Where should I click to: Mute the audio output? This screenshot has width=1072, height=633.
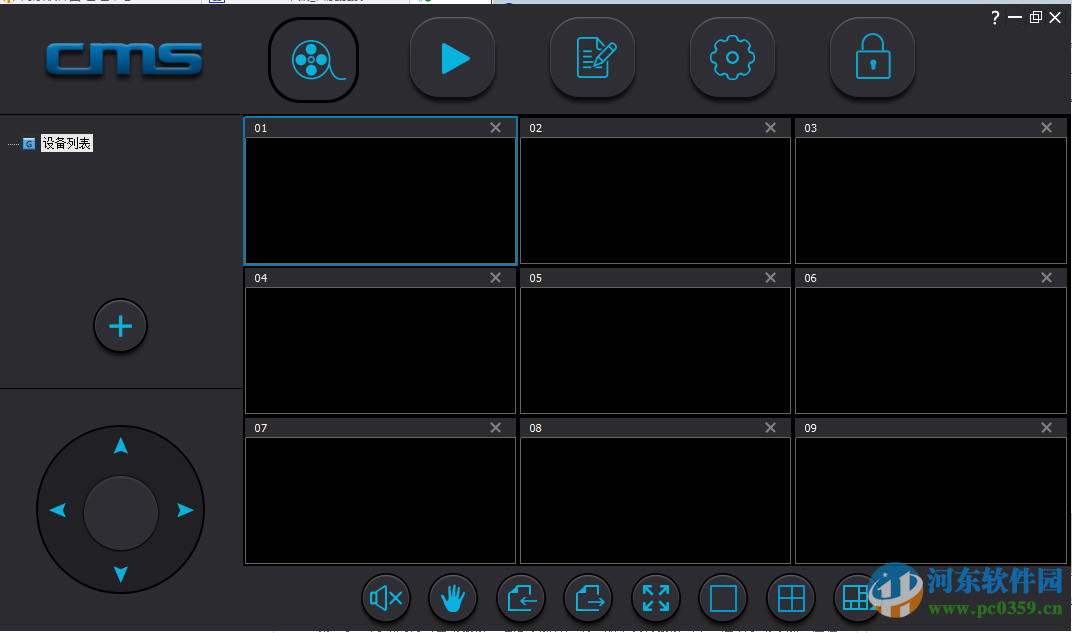tap(385, 598)
